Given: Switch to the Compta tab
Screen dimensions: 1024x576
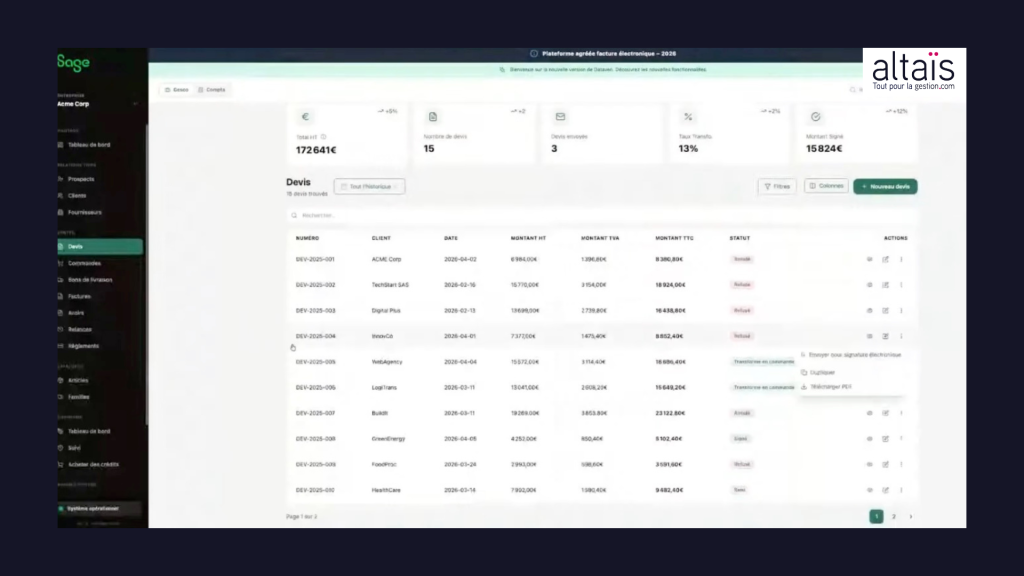Looking at the screenshot, I should (212, 90).
